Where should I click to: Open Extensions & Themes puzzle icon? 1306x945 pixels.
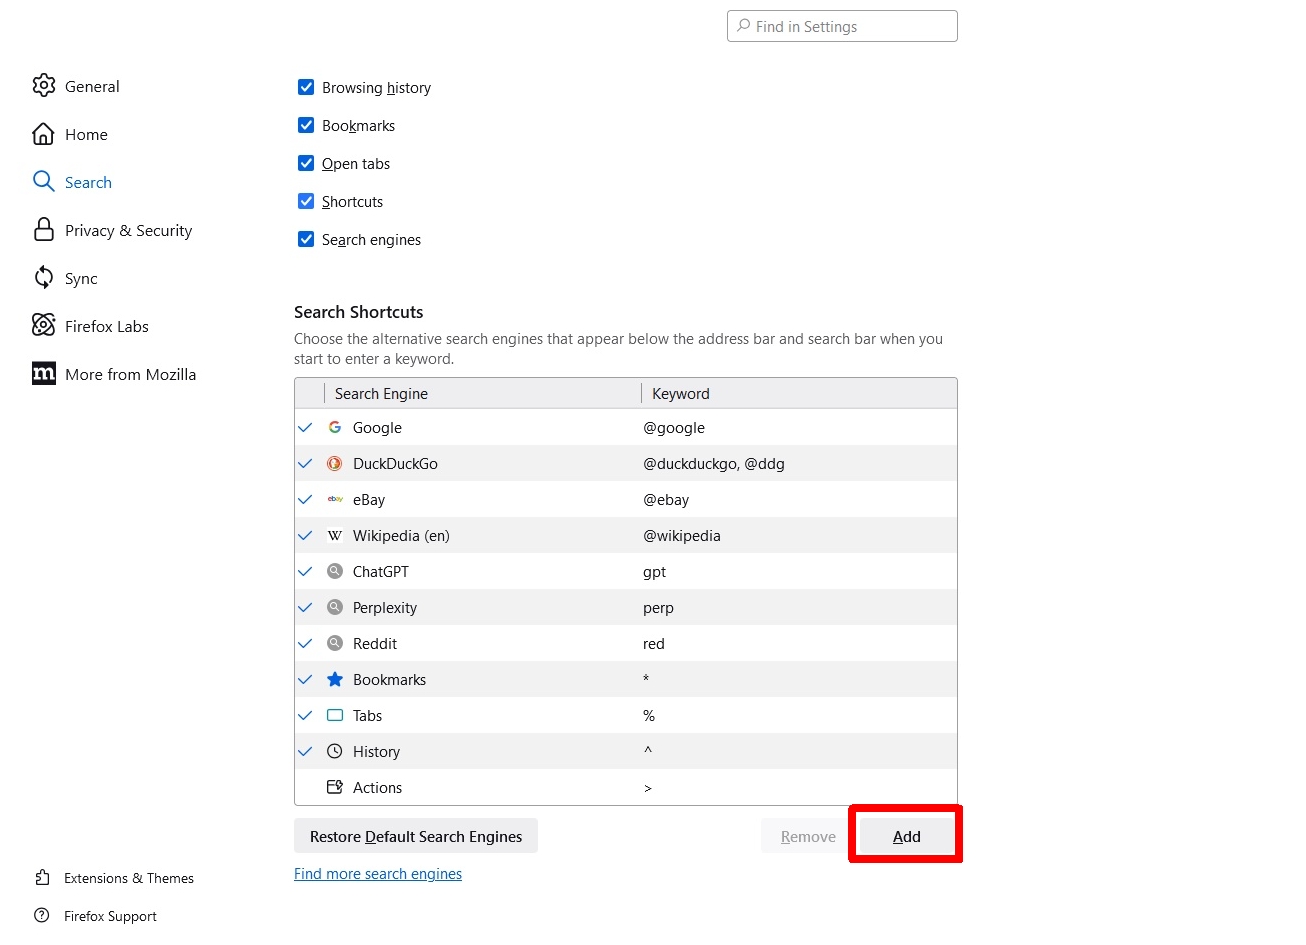42,878
